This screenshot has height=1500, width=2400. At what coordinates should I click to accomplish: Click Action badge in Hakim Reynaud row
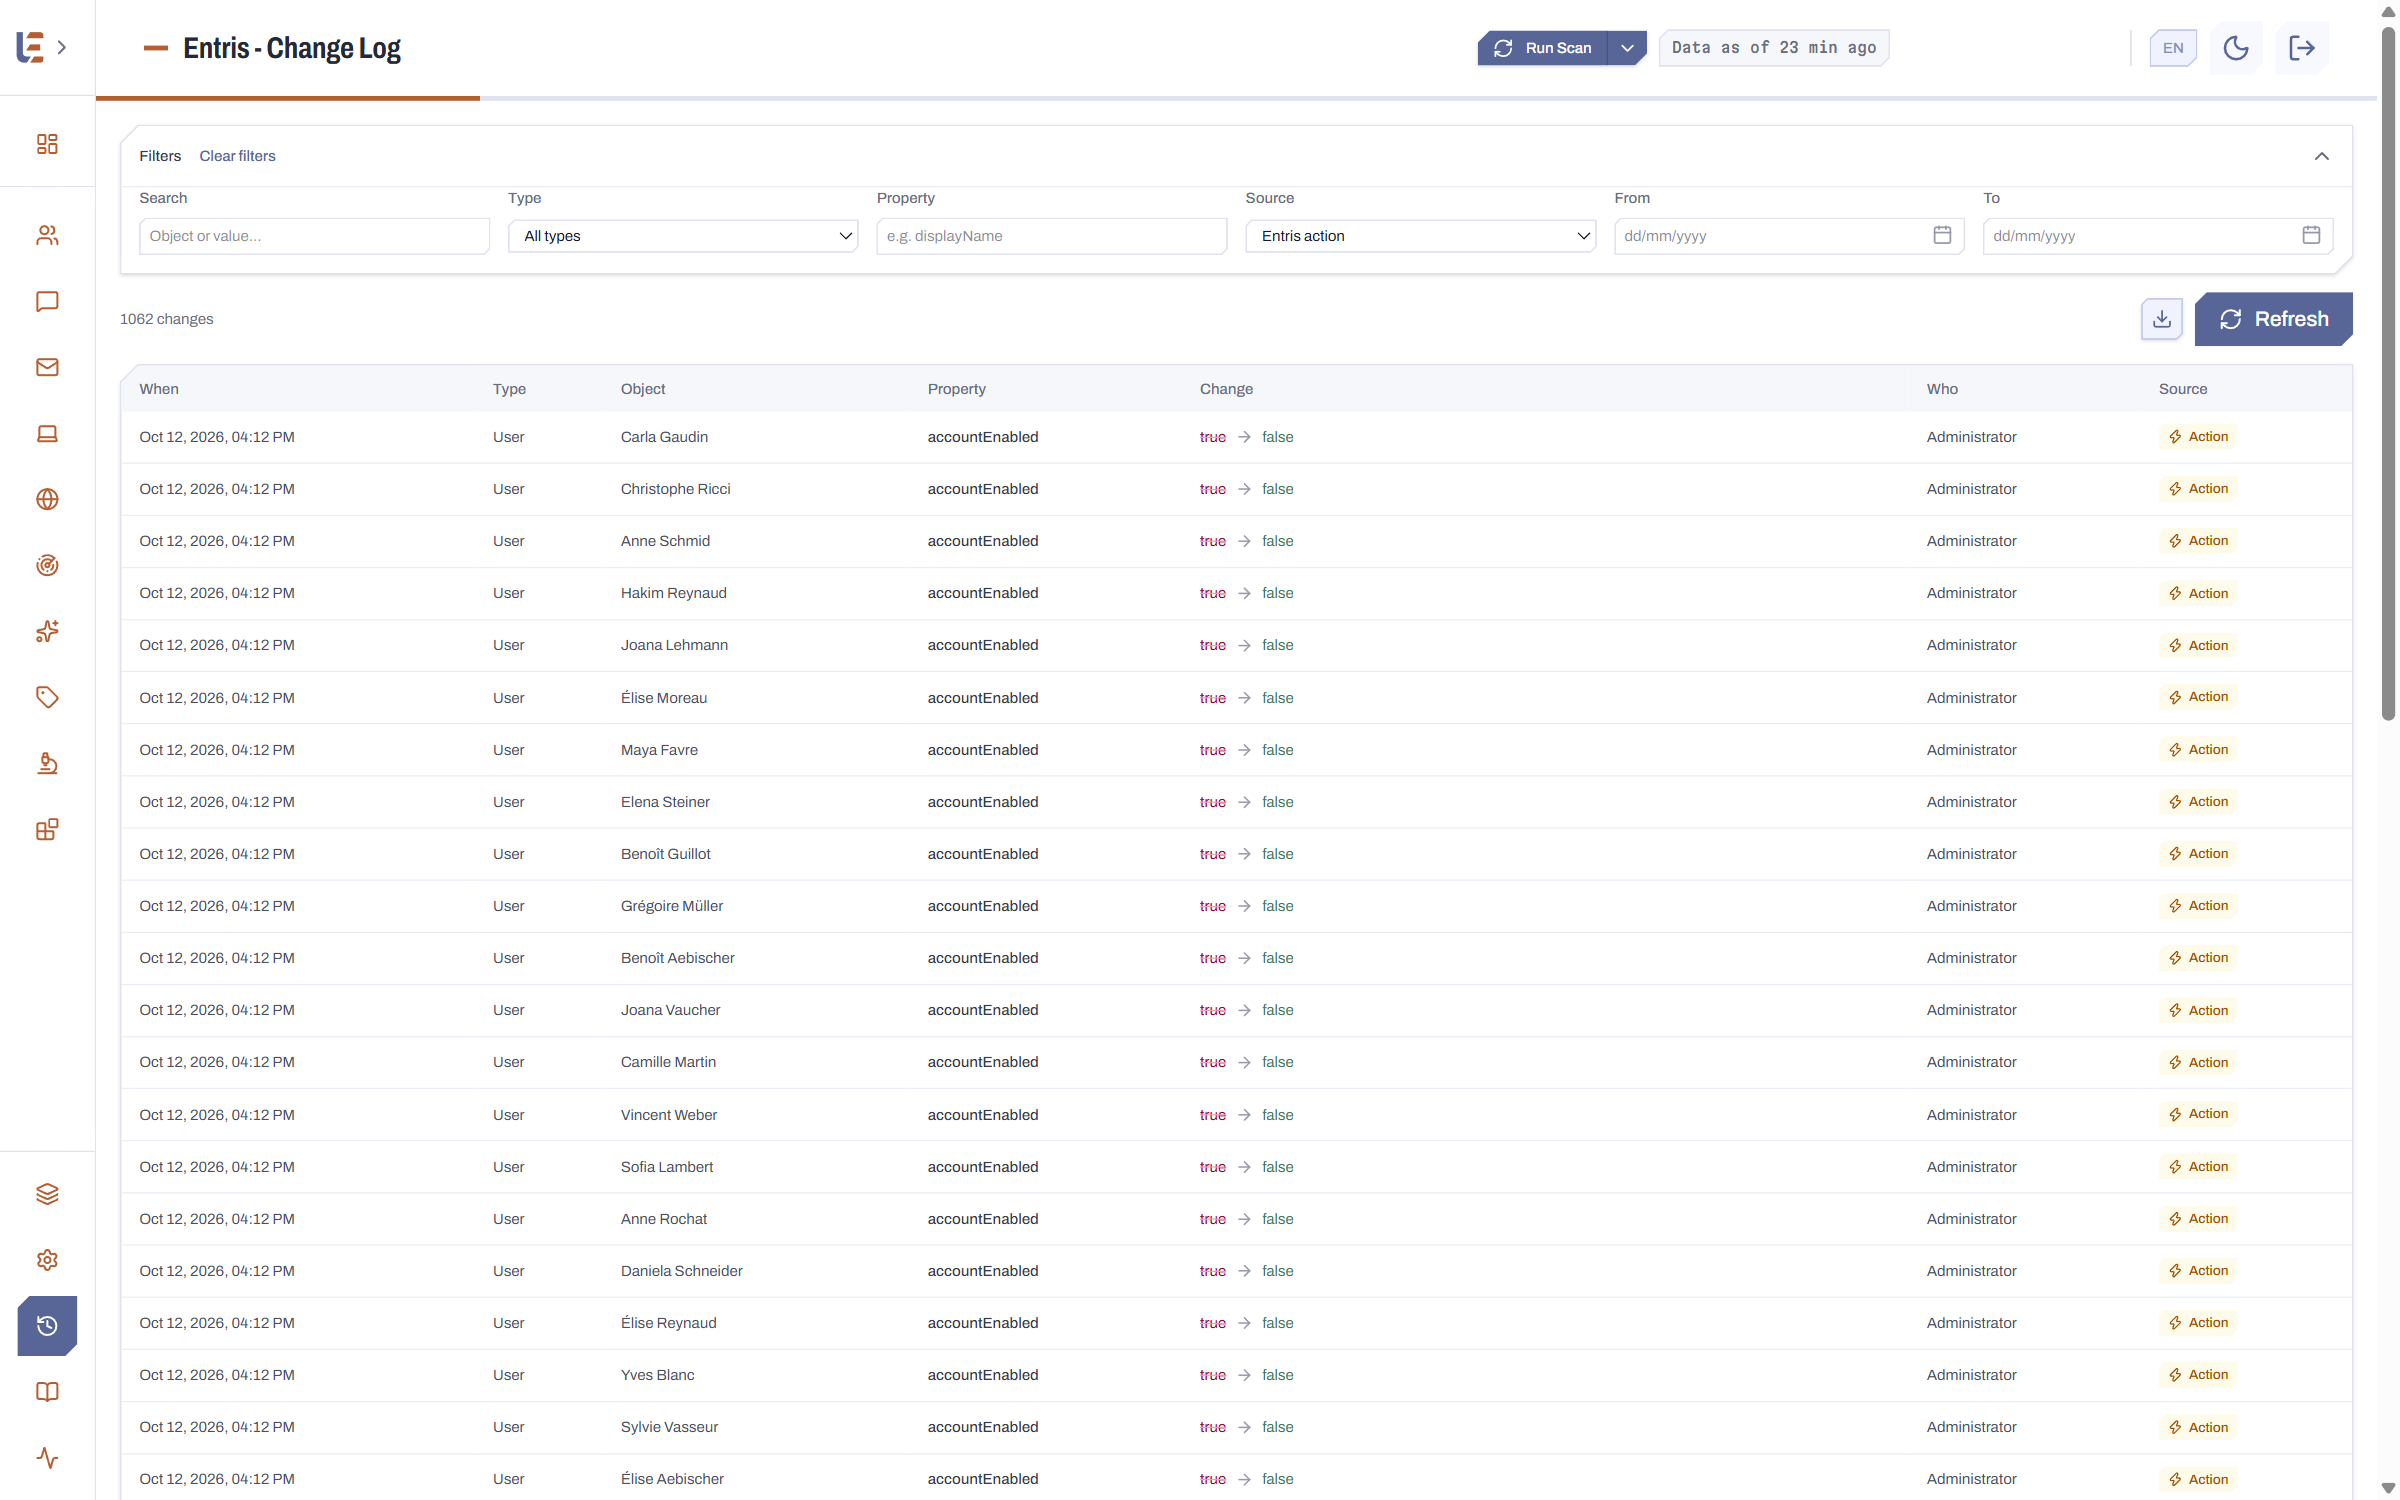(x=2197, y=593)
